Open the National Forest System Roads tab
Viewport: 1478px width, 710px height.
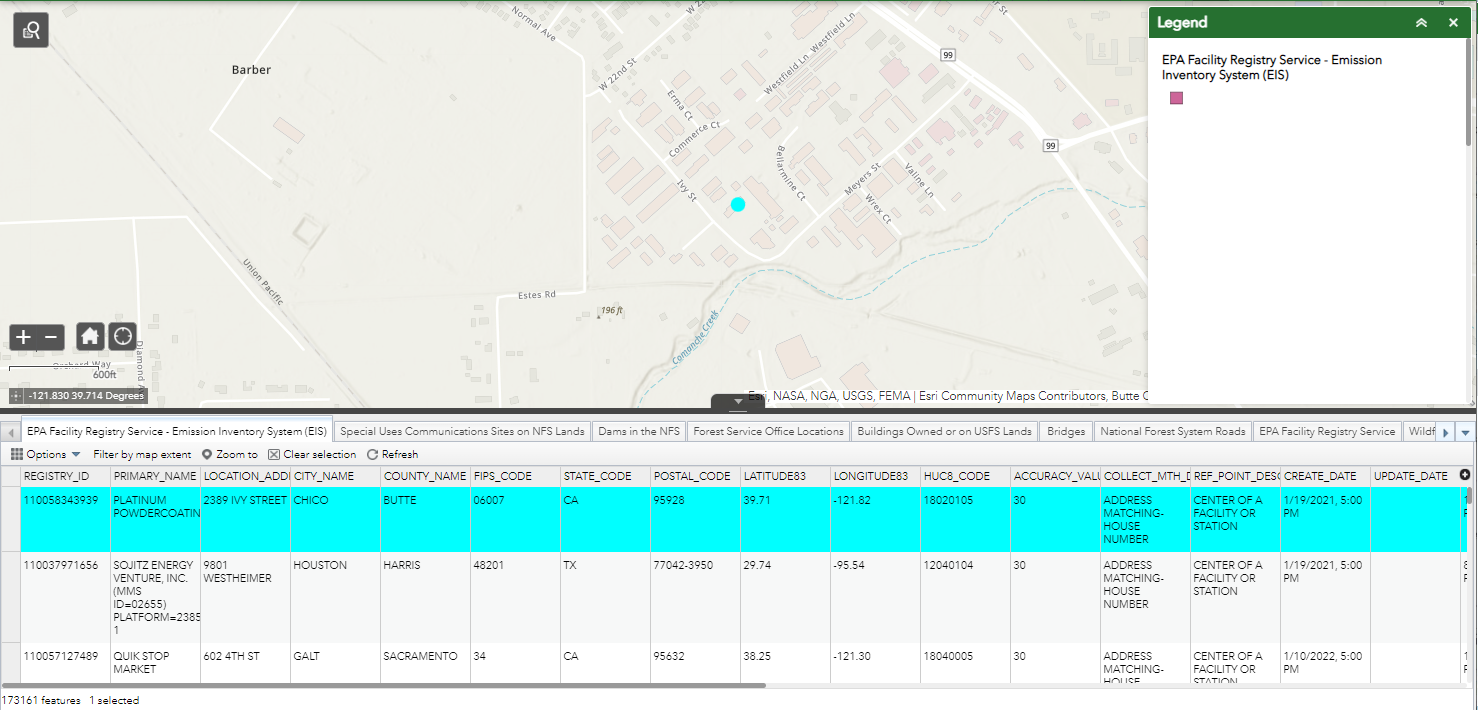1174,431
